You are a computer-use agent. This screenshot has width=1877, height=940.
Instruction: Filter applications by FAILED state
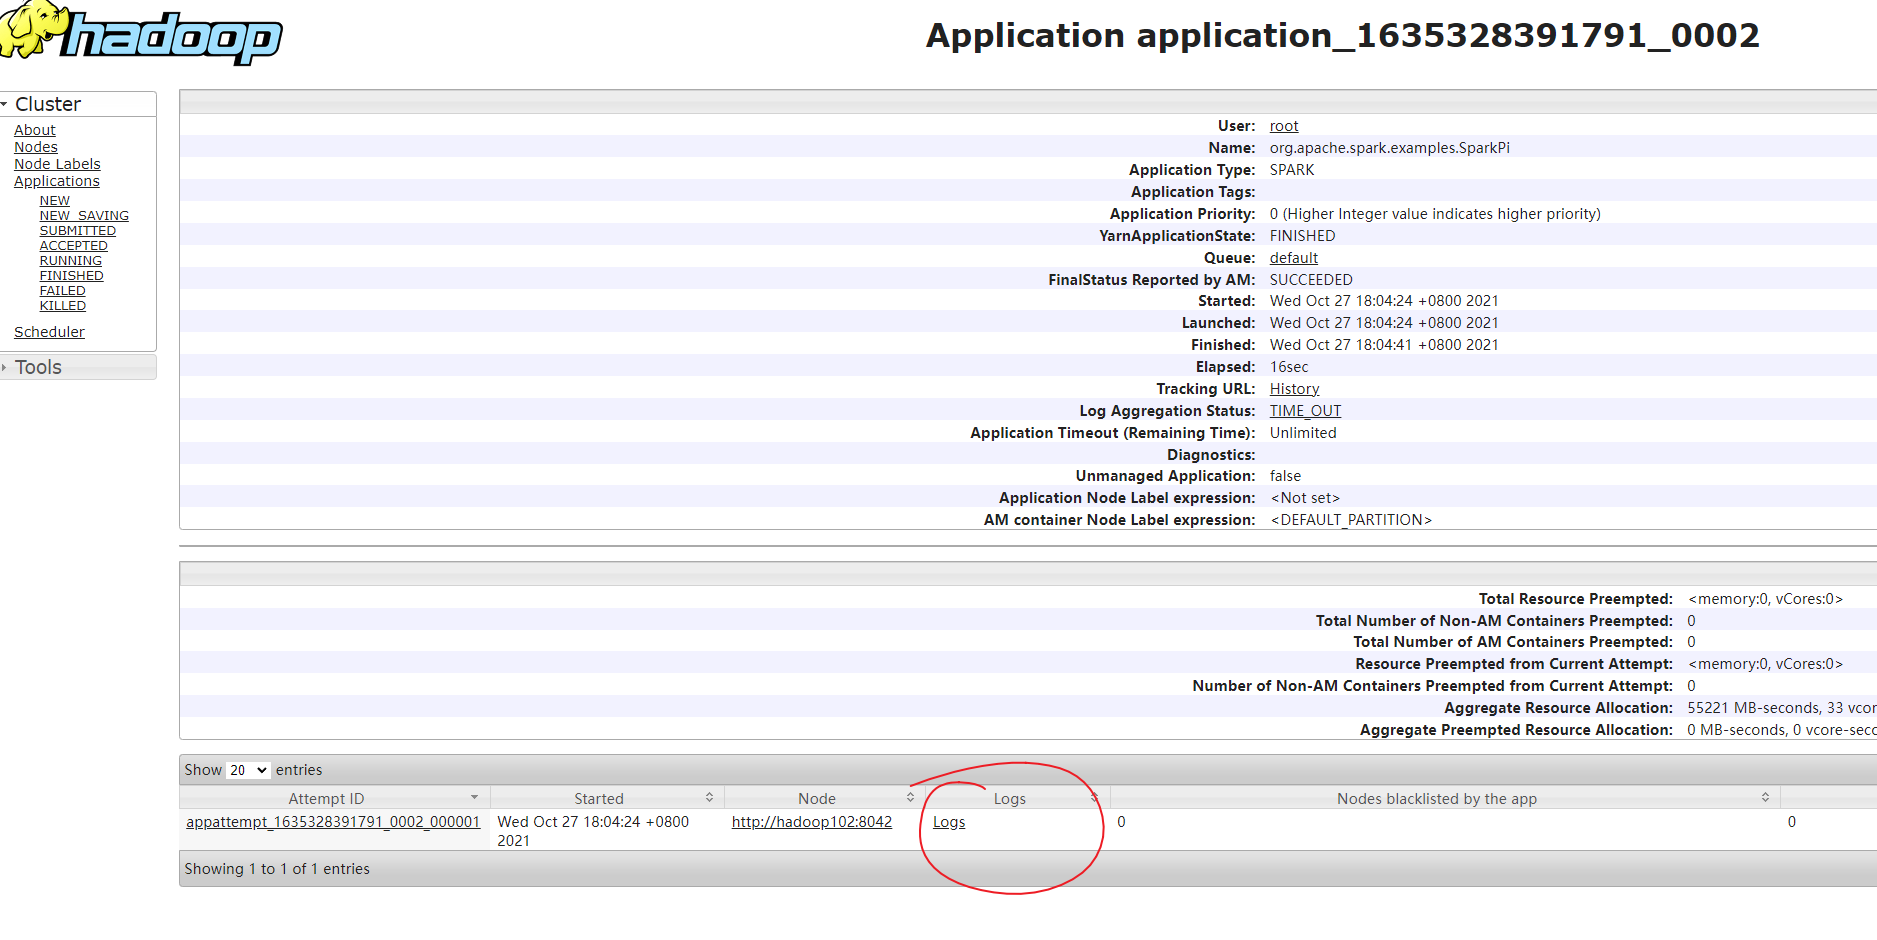click(63, 291)
